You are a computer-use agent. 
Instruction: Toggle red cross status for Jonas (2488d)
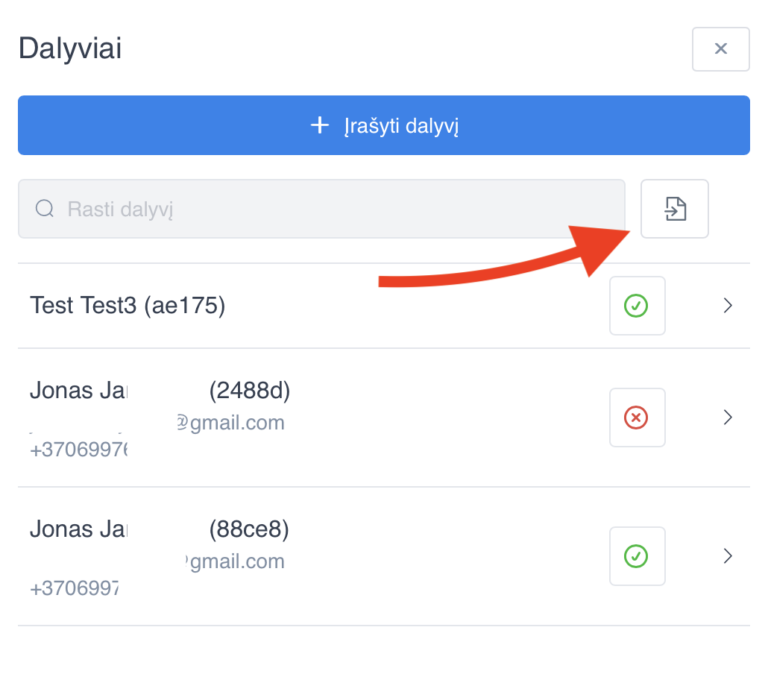point(637,417)
